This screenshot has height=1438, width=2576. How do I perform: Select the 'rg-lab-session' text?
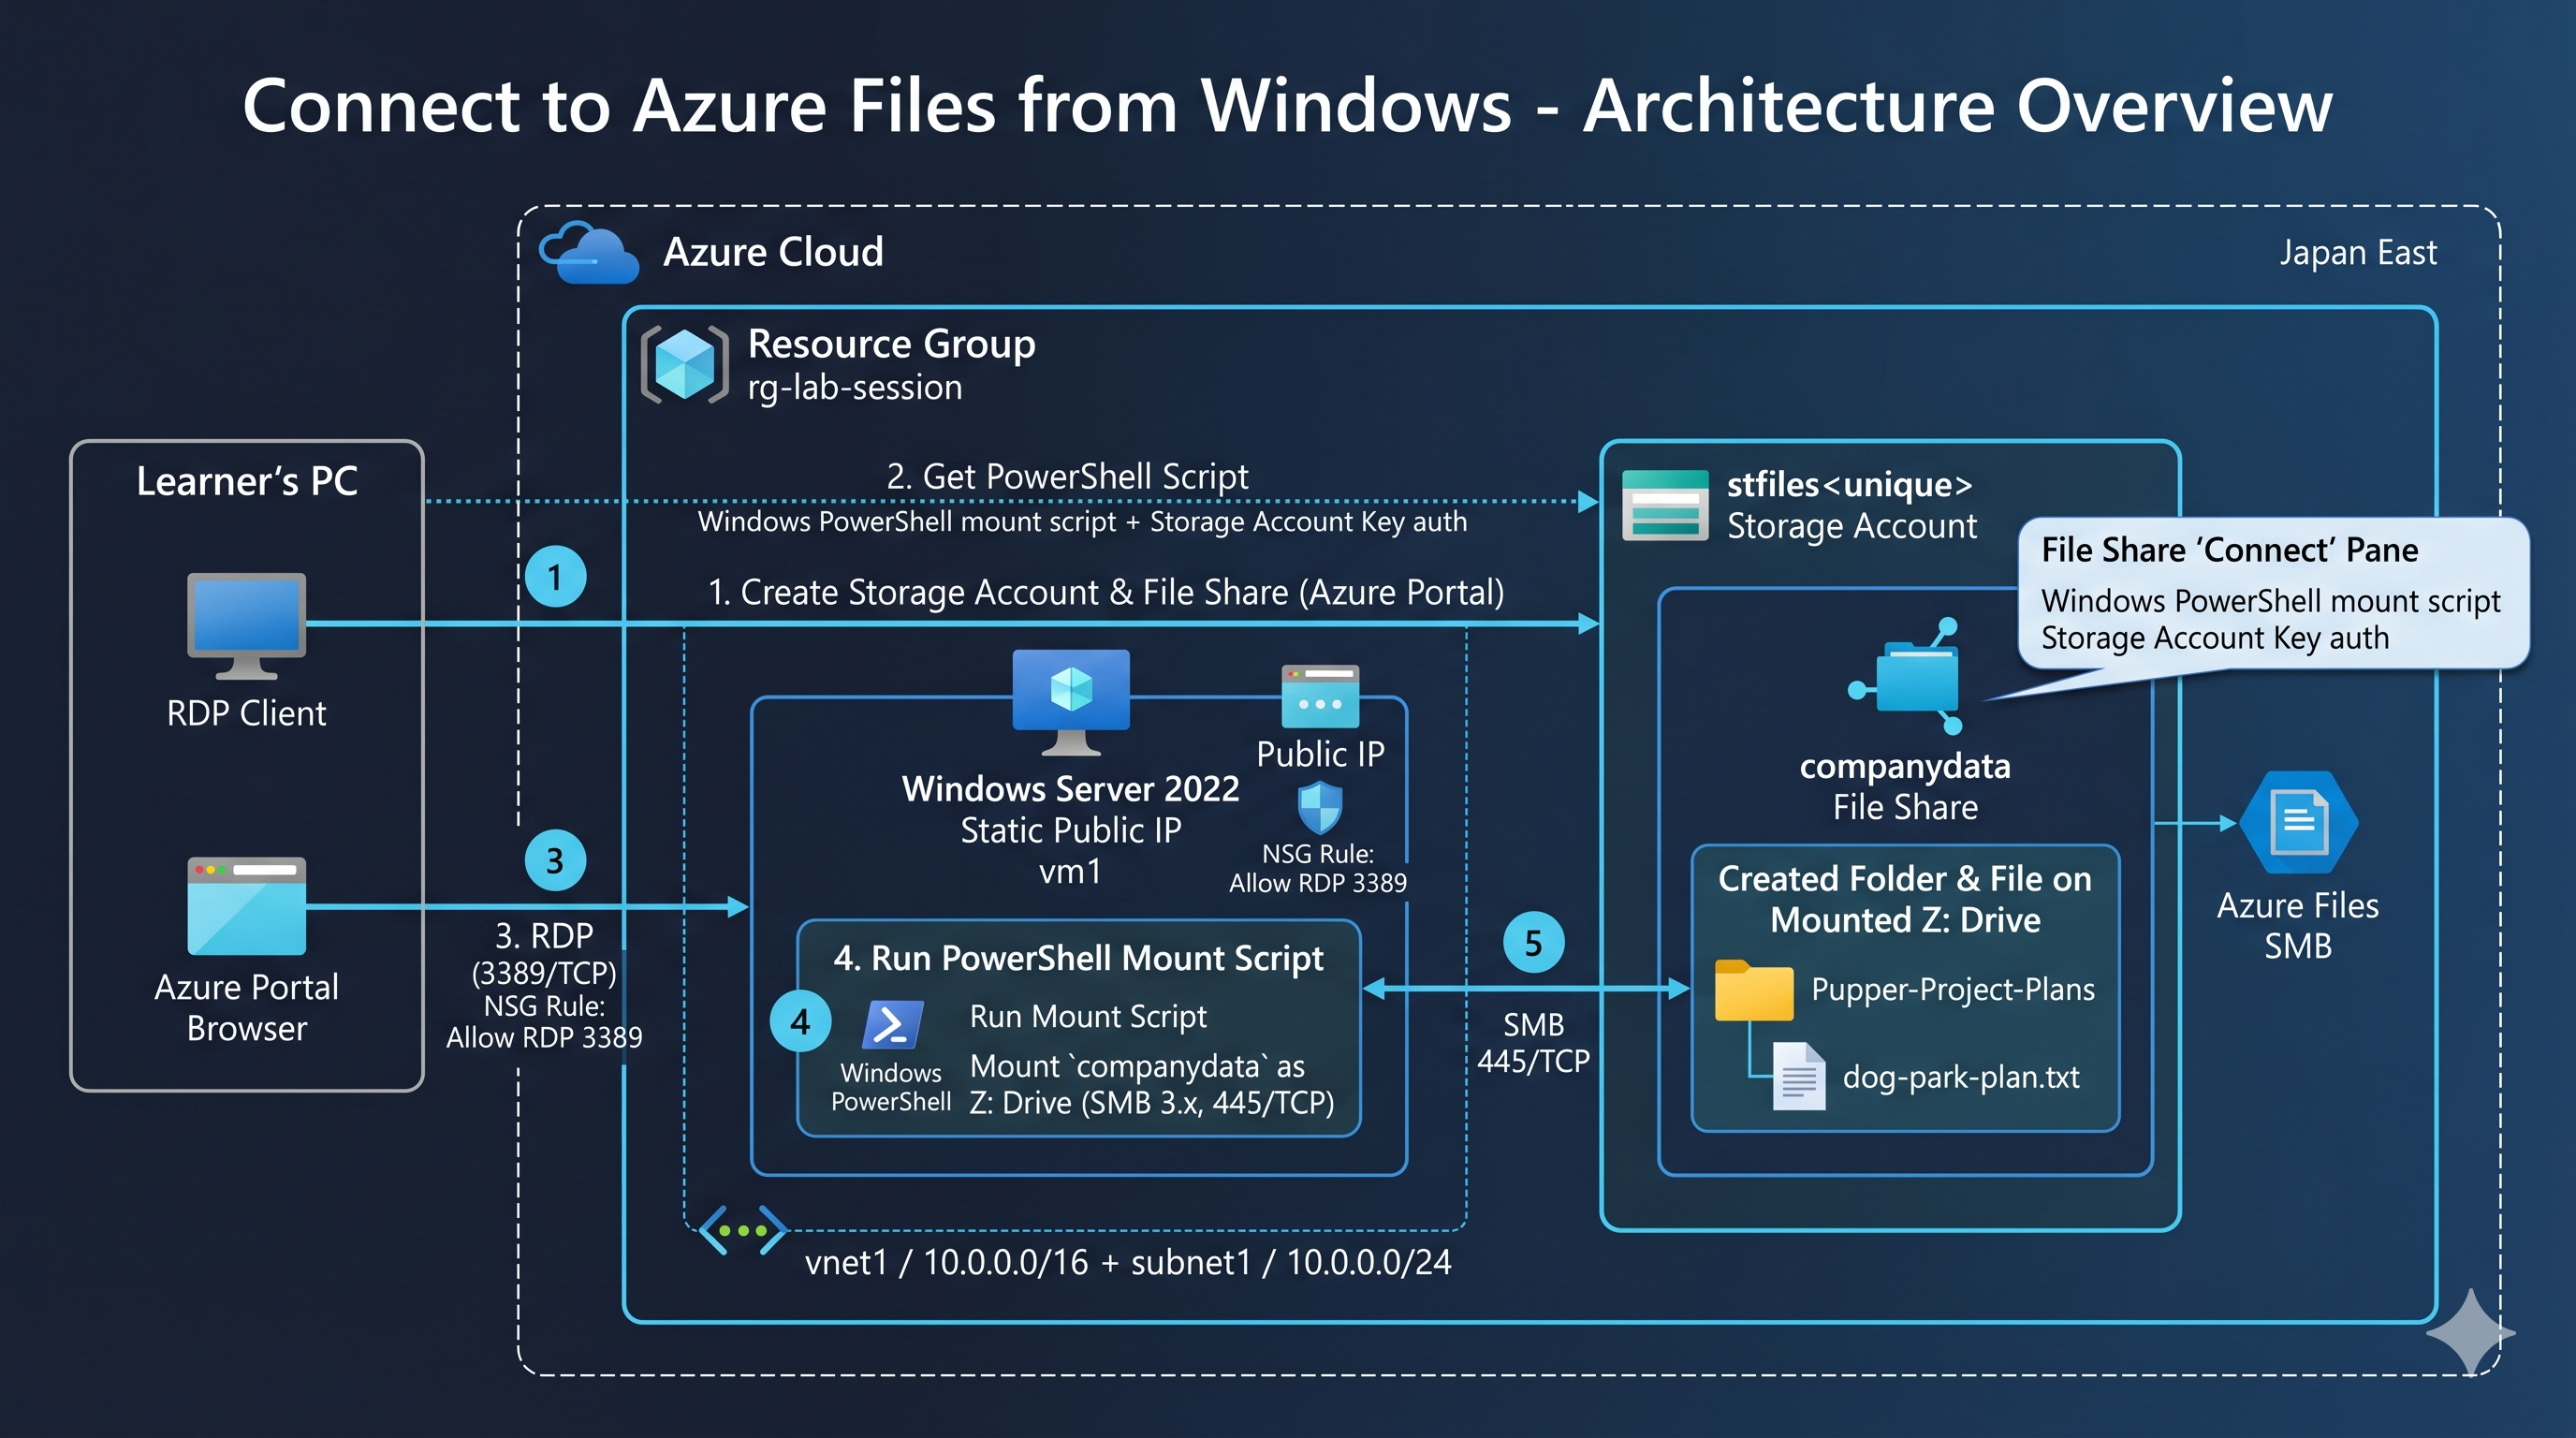click(855, 387)
